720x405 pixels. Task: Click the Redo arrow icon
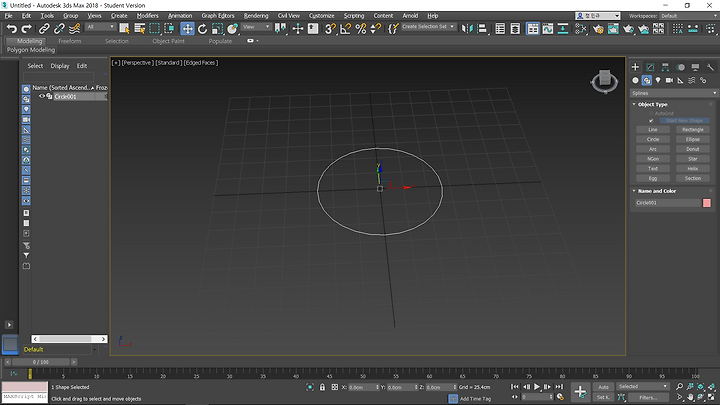point(27,29)
